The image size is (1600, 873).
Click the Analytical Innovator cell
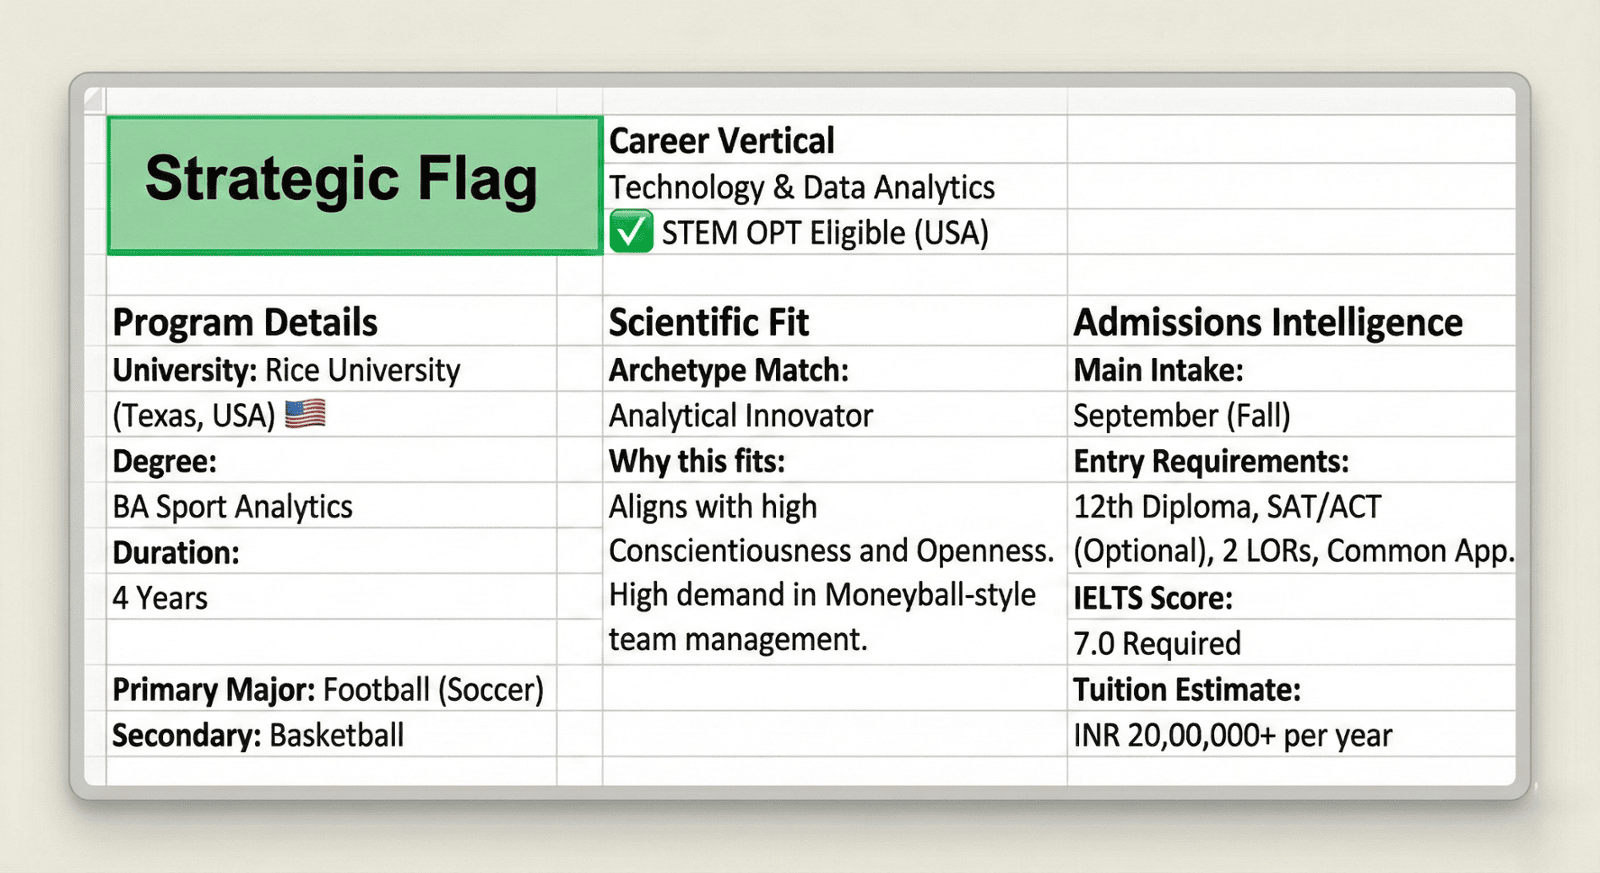click(x=741, y=415)
